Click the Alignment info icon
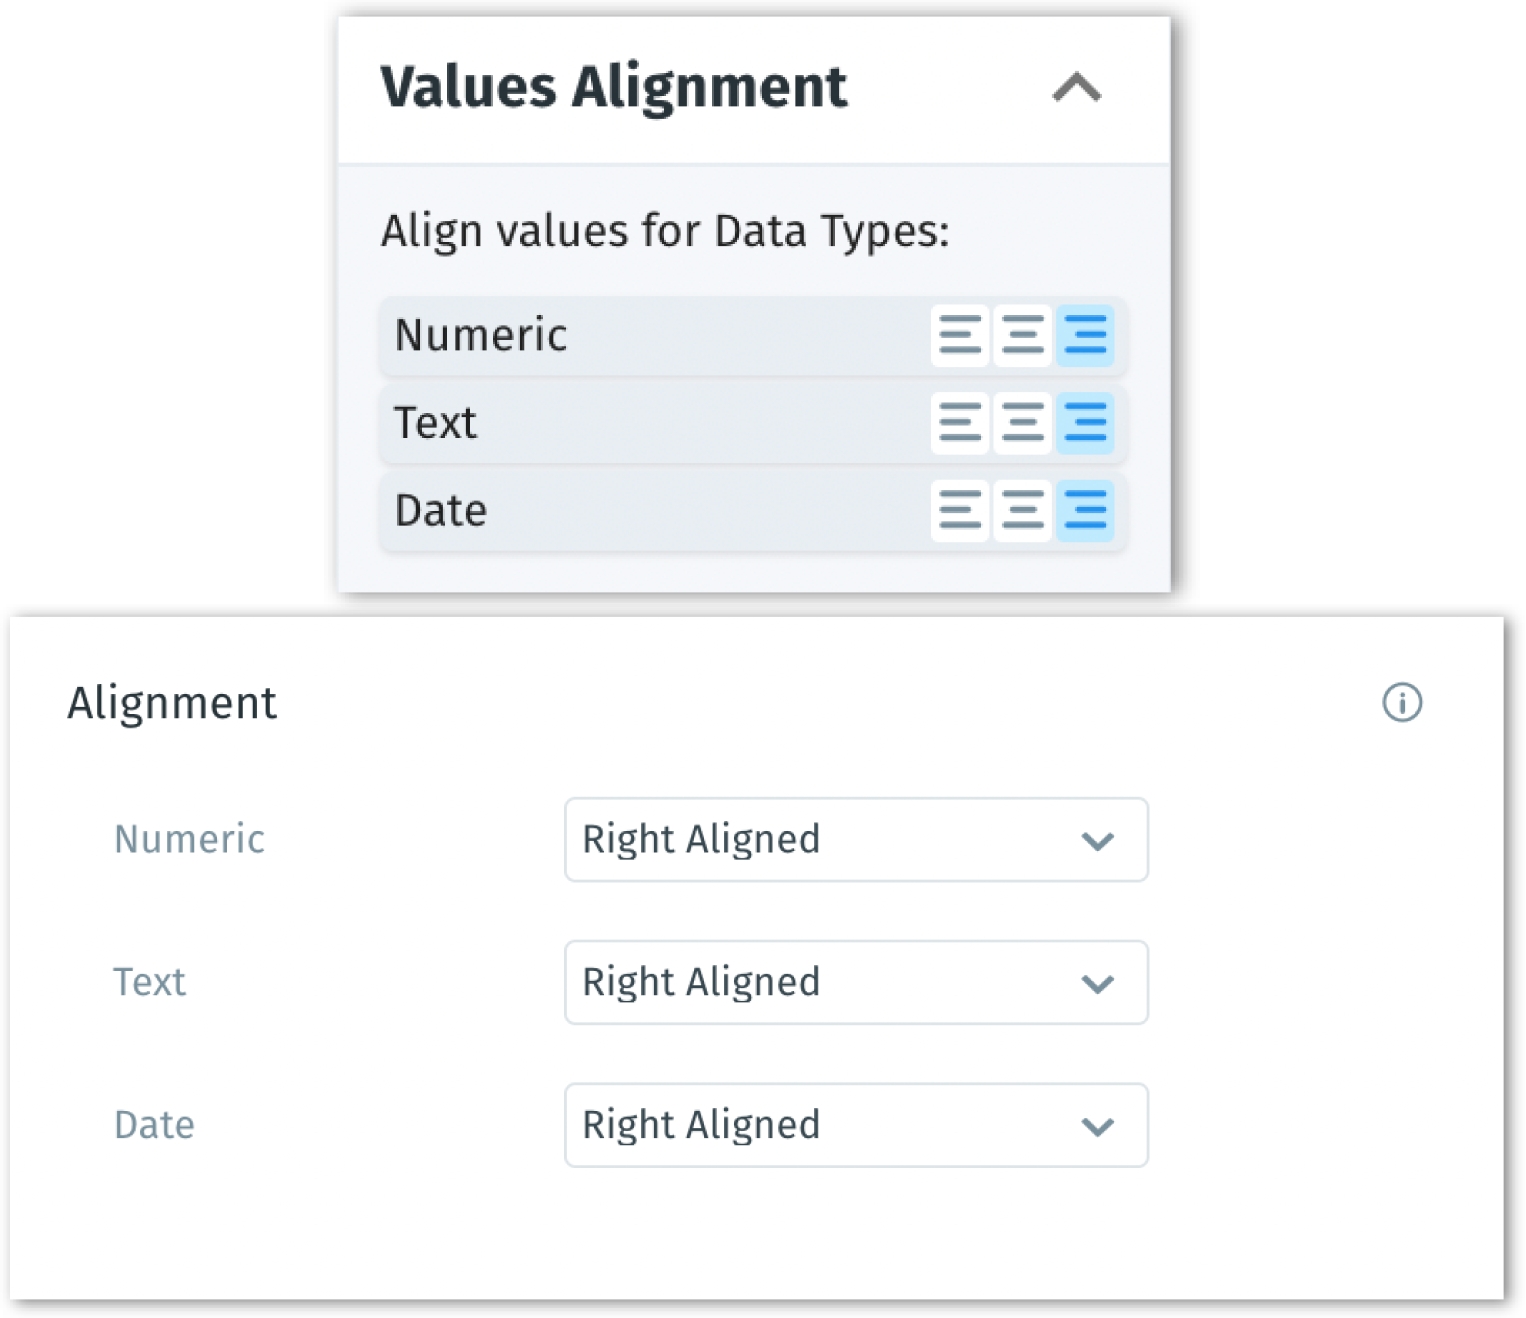This screenshot has height=1318, width=1526. coord(1402,703)
